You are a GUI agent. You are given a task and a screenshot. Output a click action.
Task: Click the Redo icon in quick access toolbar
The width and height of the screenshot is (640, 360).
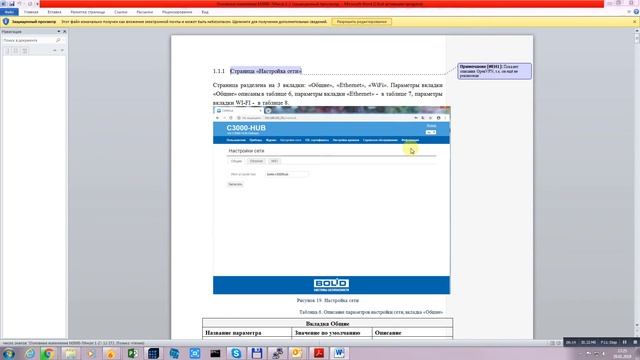pyautogui.click(x=30, y=4)
